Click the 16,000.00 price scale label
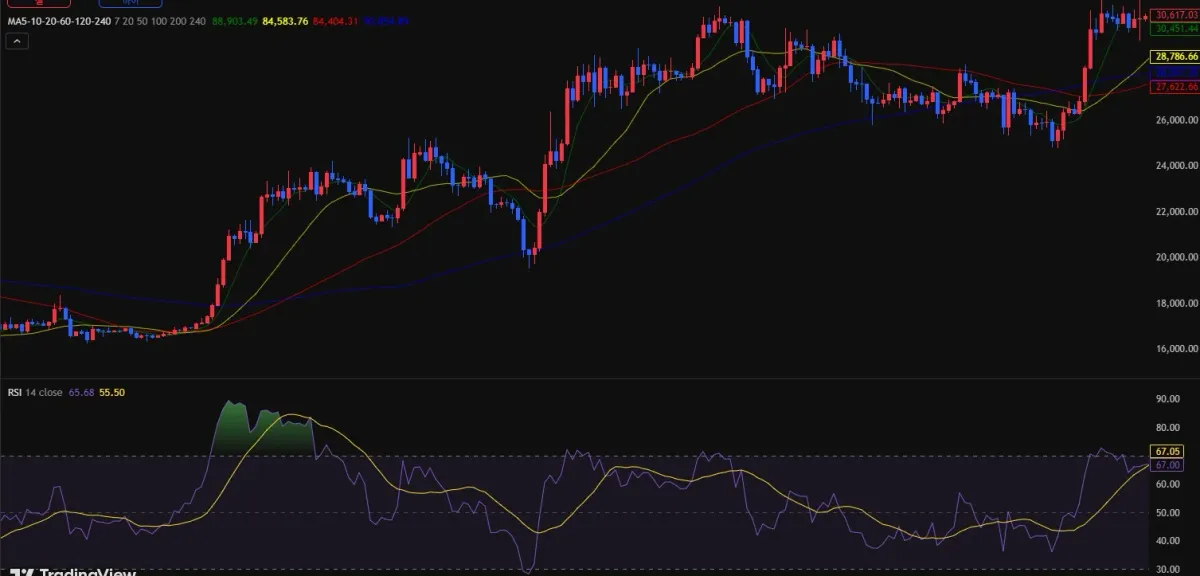 (1175, 348)
